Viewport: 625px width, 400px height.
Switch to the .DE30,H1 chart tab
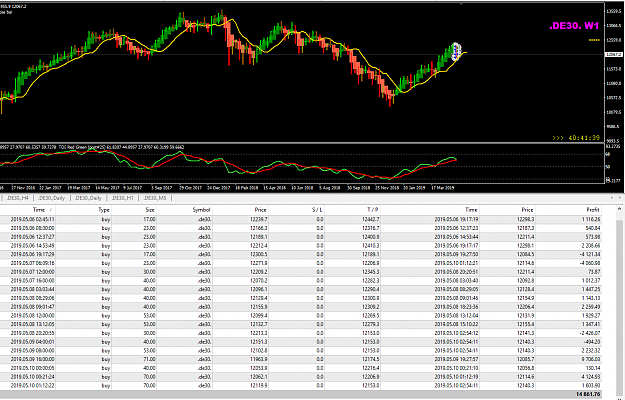tap(122, 198)
